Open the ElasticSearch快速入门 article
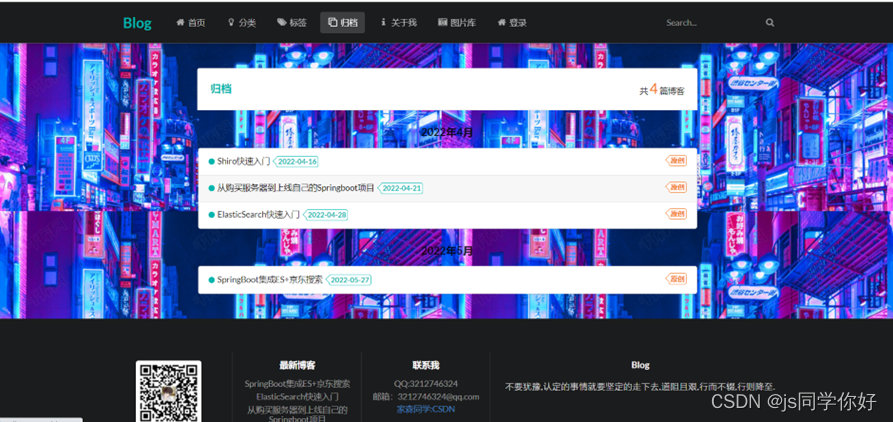Screen dimensions: 893x422 click(259, 215)
